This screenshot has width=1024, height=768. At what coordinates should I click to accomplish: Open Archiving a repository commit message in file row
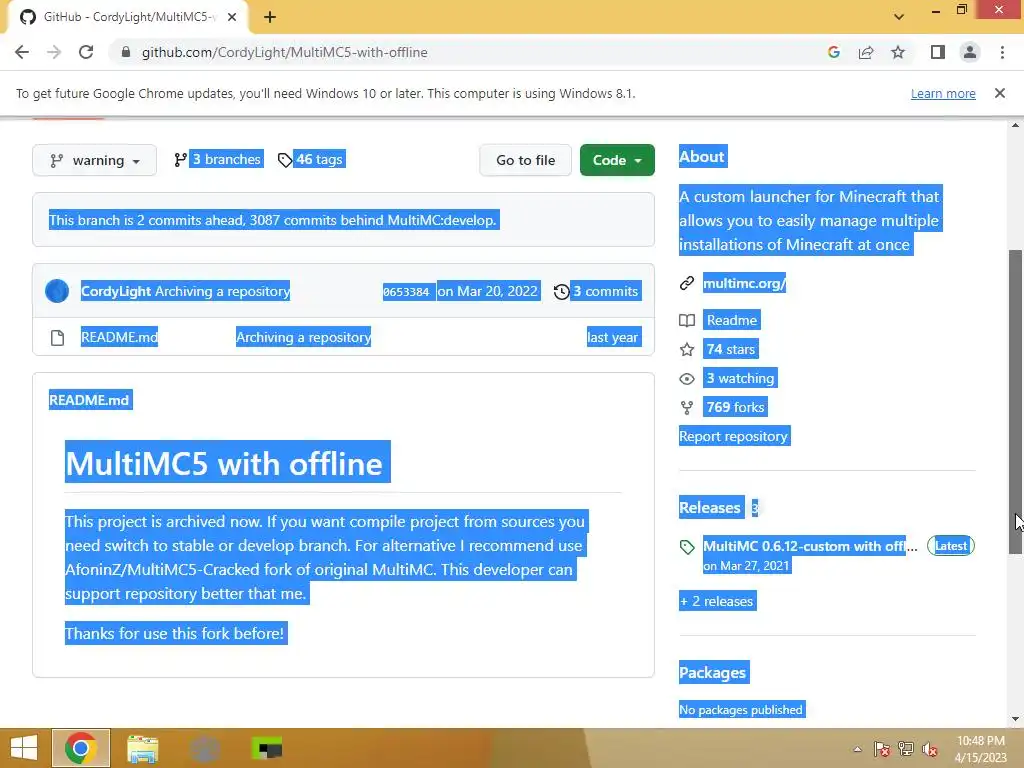(303, 337)
